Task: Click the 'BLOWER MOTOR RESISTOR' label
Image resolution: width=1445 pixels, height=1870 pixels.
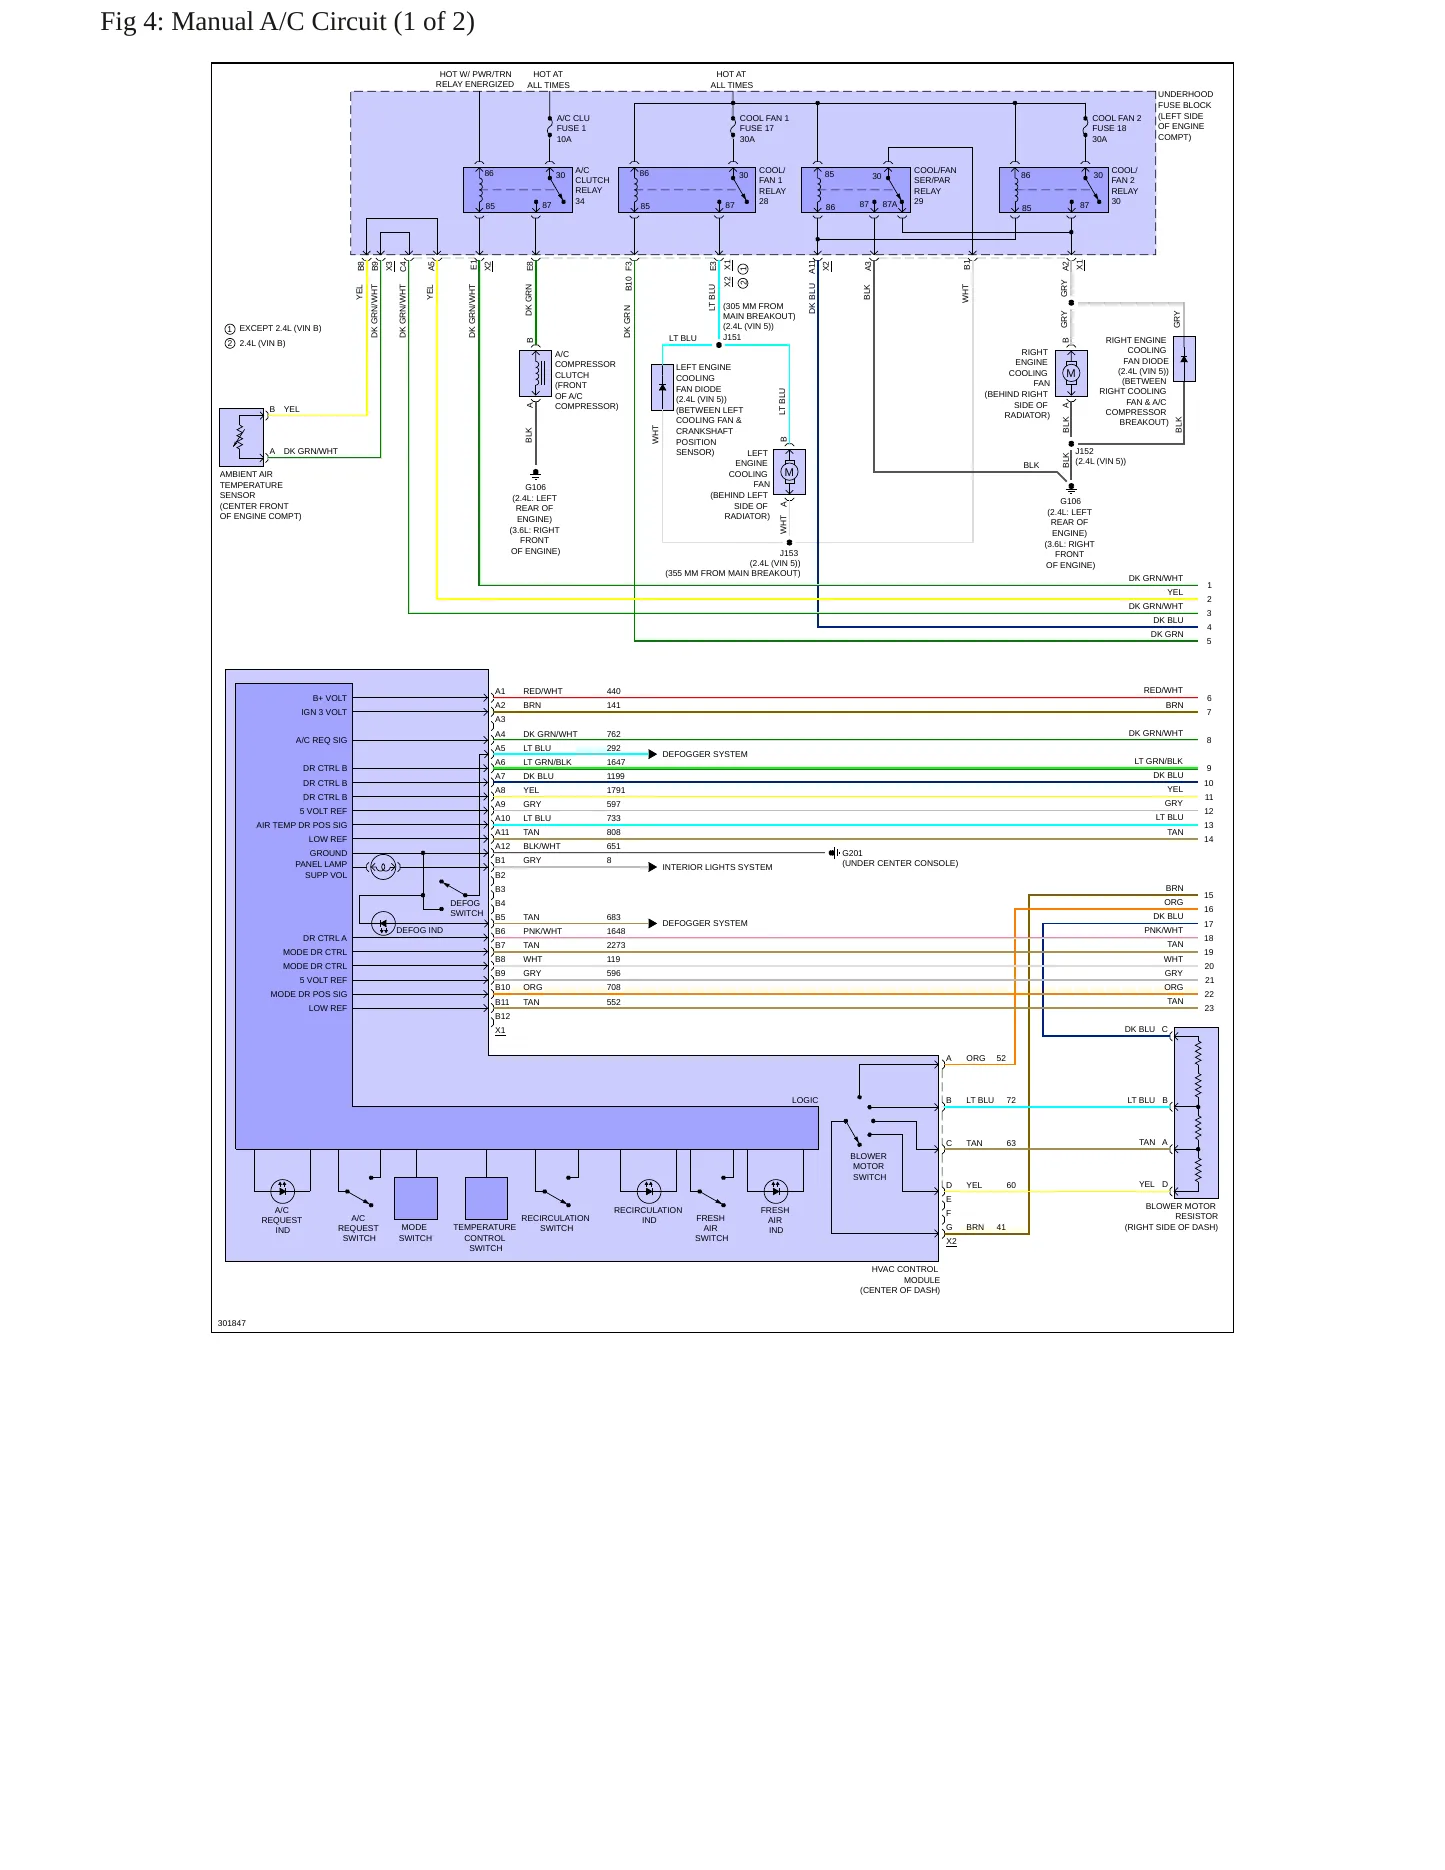Action: coord(1181,1211)
